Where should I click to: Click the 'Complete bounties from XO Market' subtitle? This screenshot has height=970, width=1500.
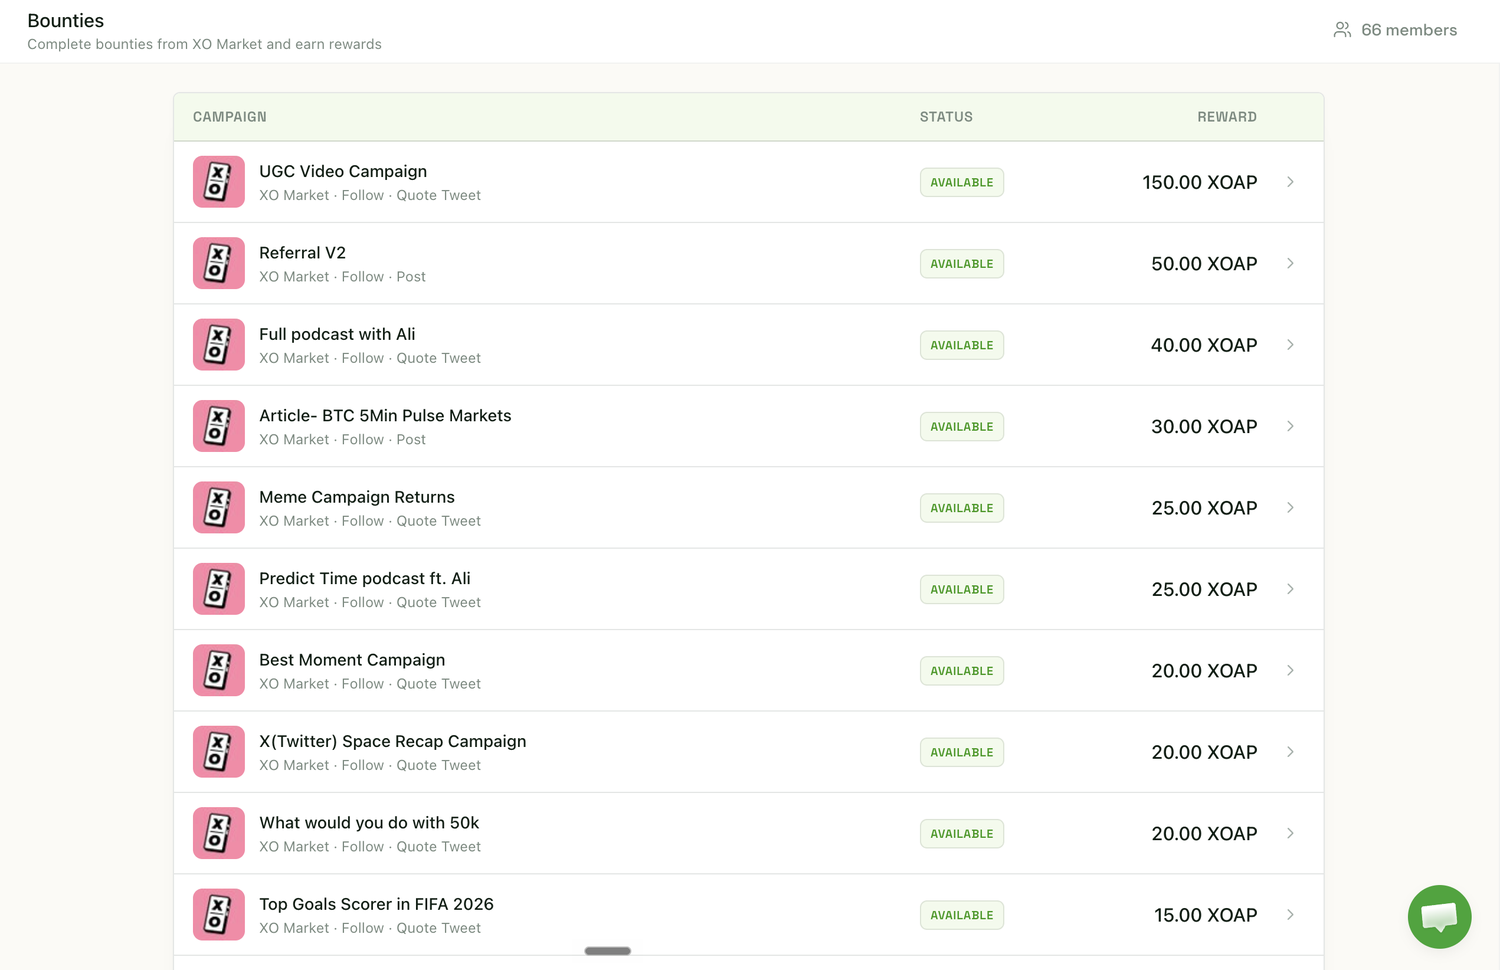coord(204,44)
